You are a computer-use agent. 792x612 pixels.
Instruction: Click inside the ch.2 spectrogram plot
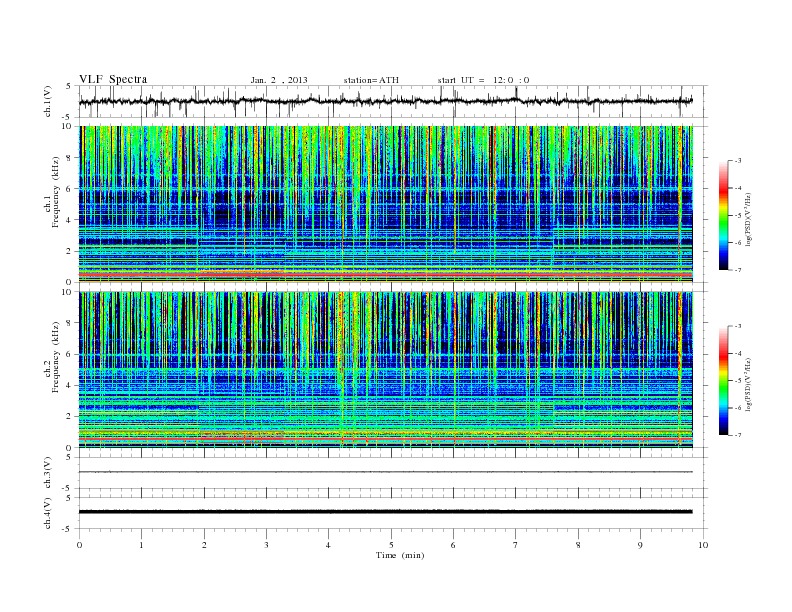click(386, 370)
